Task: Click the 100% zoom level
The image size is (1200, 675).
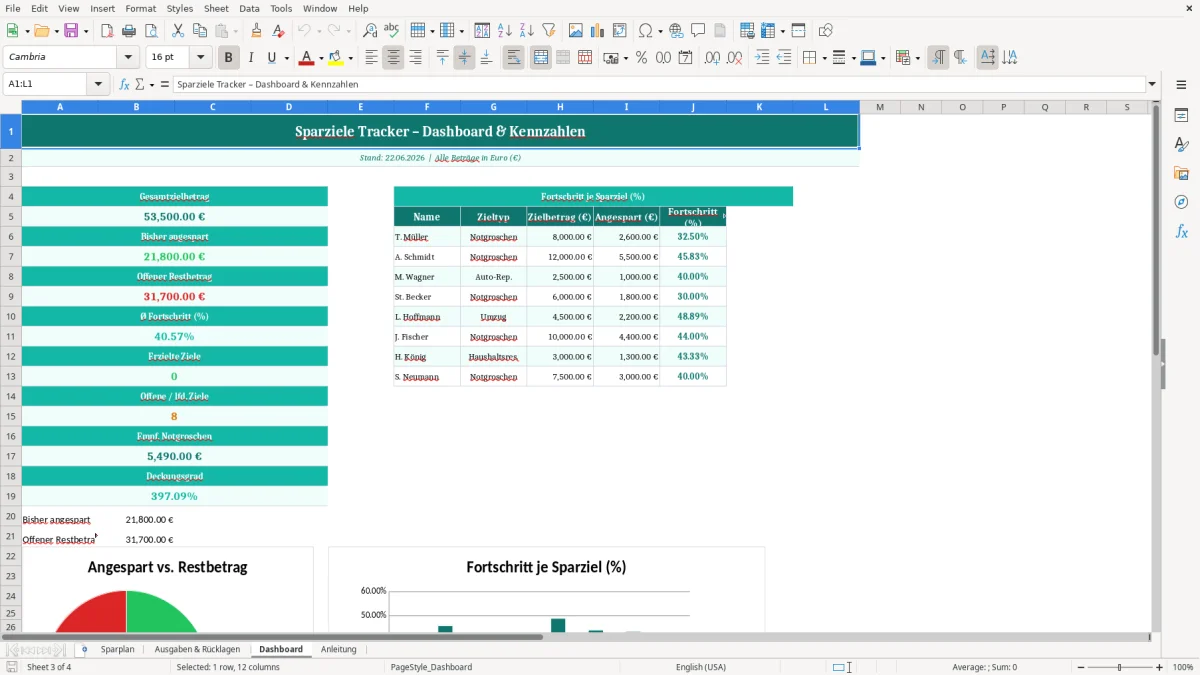Action: (1183, 667)
